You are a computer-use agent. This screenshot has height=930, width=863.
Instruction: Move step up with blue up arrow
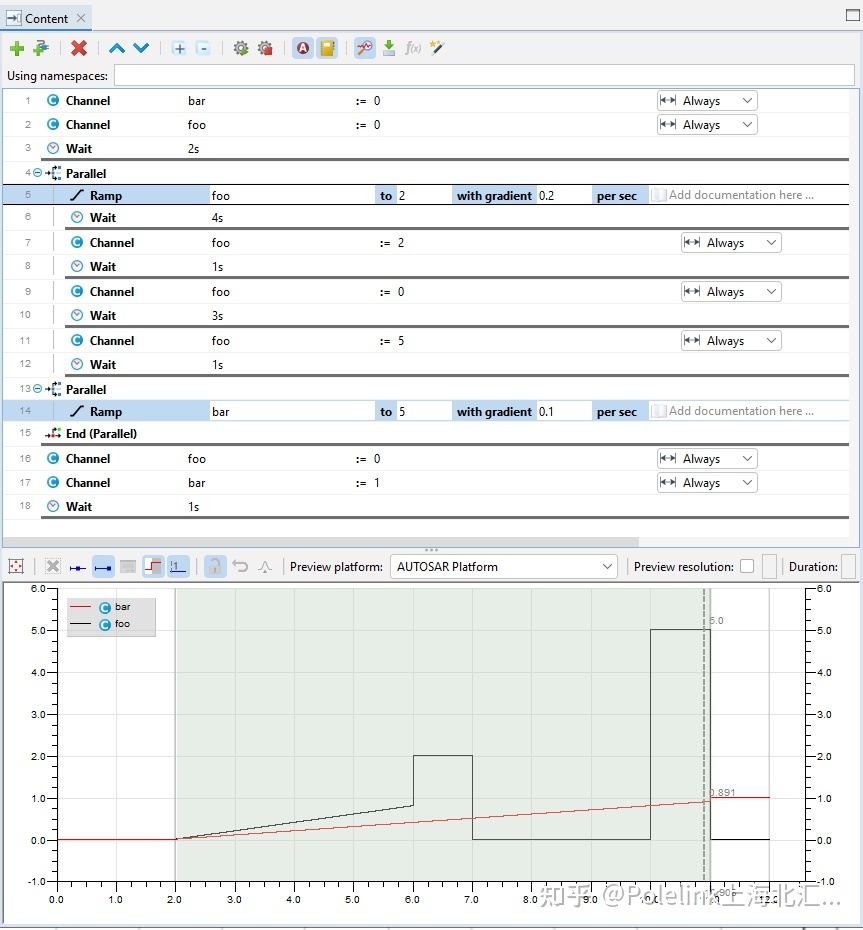117,48
